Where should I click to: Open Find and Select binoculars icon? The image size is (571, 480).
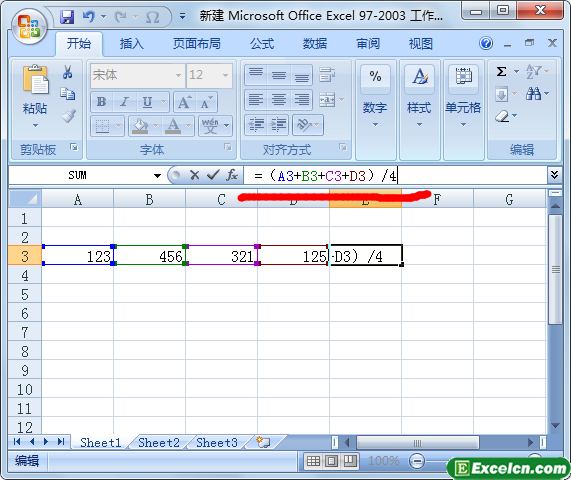[x=533, y=94]
